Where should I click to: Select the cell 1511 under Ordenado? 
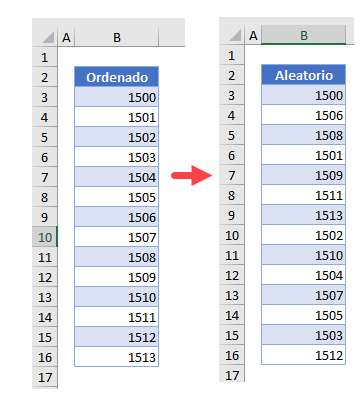117,317
